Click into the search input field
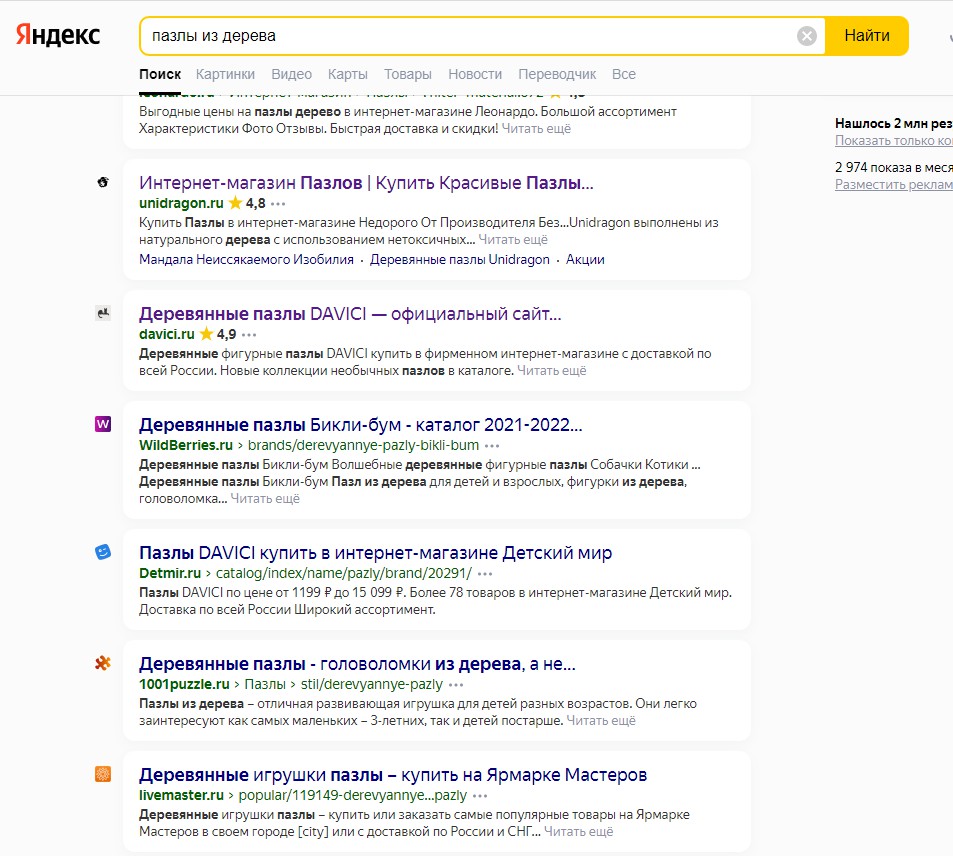 point(468,36)
